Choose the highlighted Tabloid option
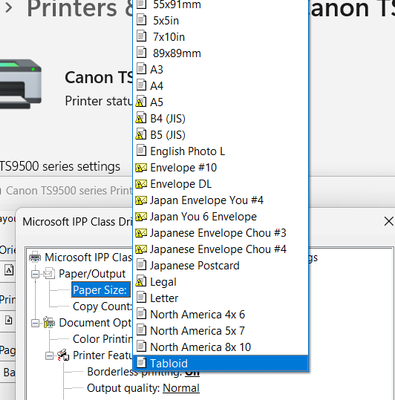Image resolution: width=395 pixels, height=400 pixels. coord(220,363)
